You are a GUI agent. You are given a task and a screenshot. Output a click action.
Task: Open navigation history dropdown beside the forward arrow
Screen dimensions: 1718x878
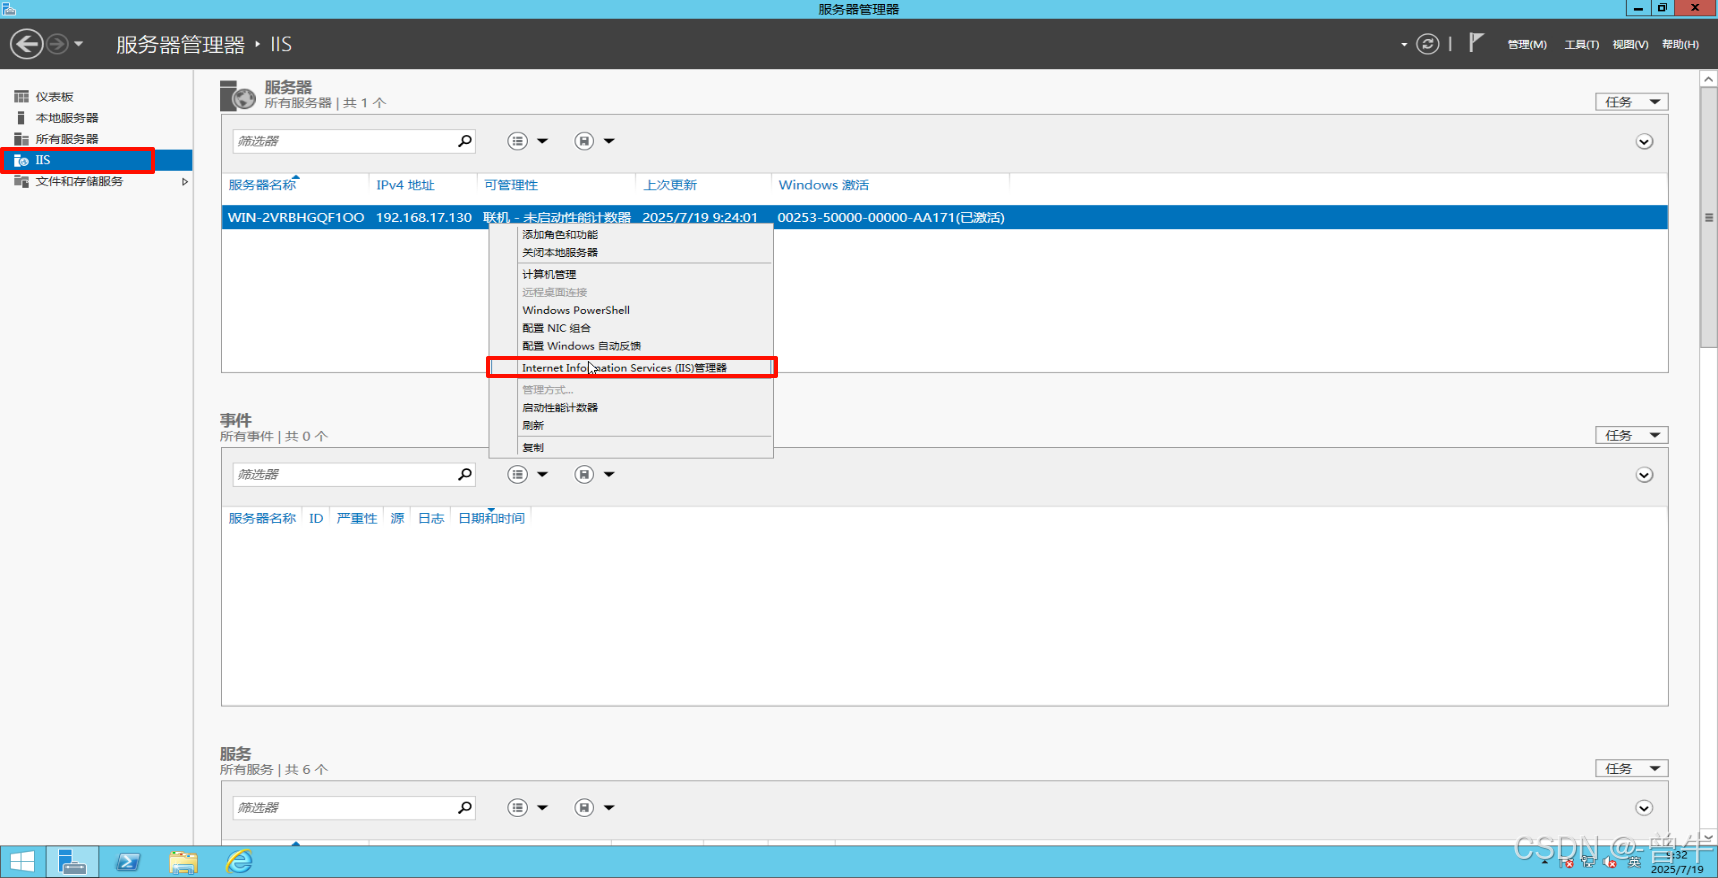point(79,44)
